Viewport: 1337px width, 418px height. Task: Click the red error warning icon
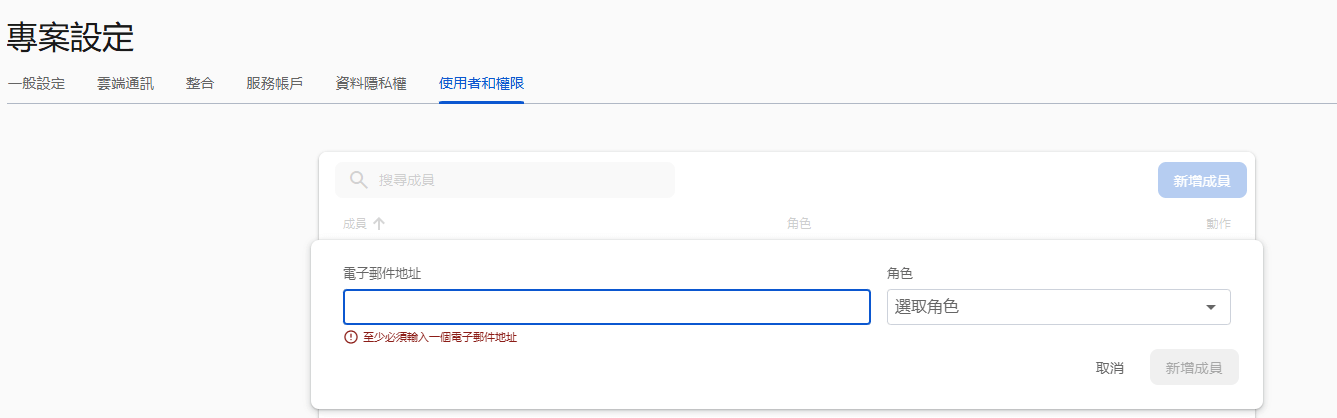pyautogui.click(x=350, y=337)
